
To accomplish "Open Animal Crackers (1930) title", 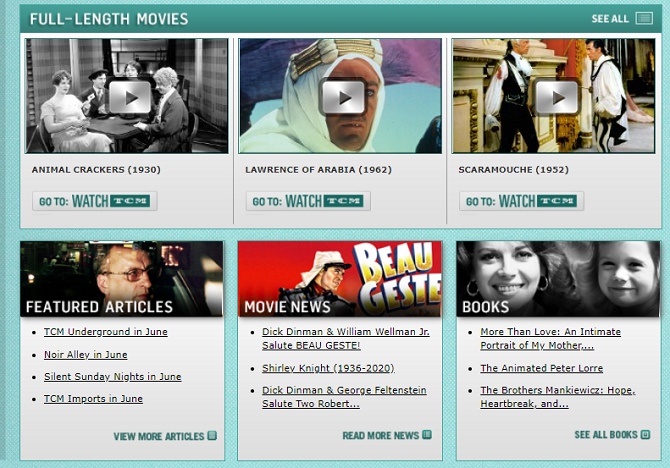I will click(x=96, y=170).
